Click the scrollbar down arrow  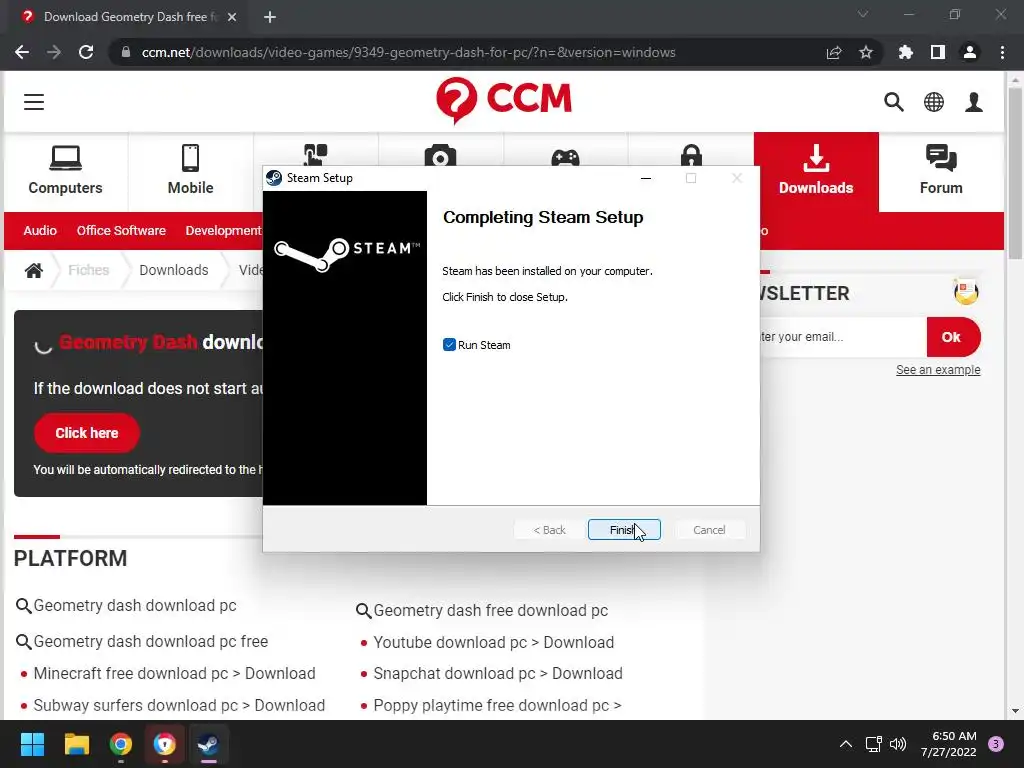[1014, 711]
